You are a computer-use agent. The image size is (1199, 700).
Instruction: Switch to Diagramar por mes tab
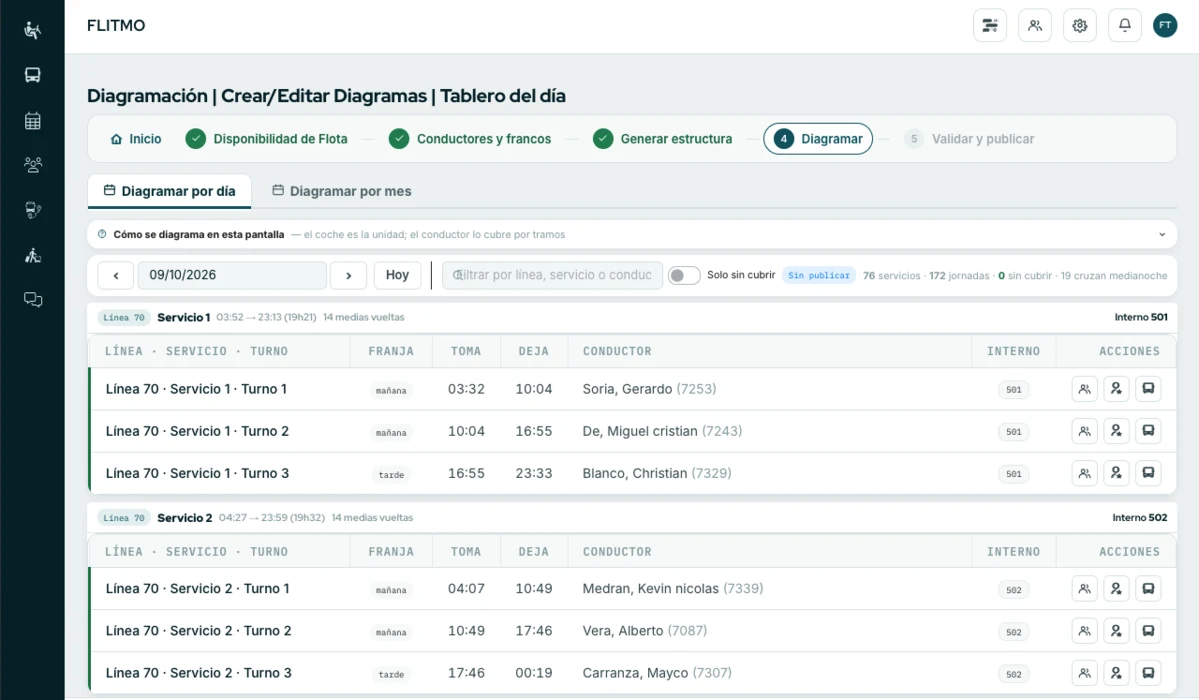point(342,191)
